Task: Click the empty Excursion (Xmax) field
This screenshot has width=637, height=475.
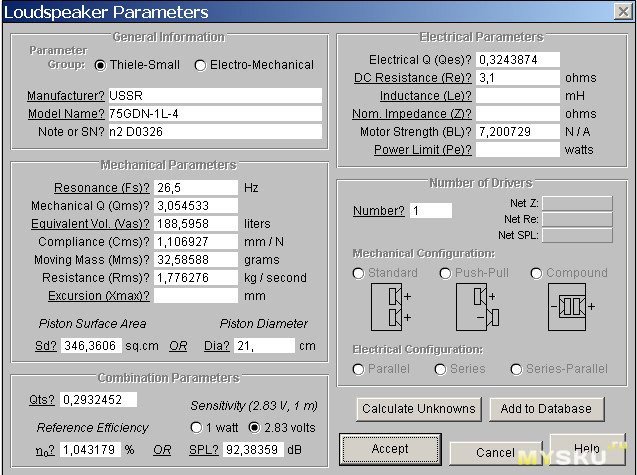Action: pyautogui.click(x=195, y=296)
